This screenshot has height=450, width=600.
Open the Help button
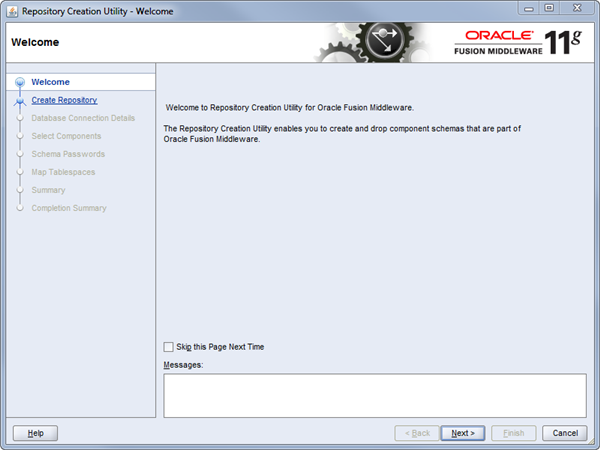pyautogui.click(x=35, y=433)
